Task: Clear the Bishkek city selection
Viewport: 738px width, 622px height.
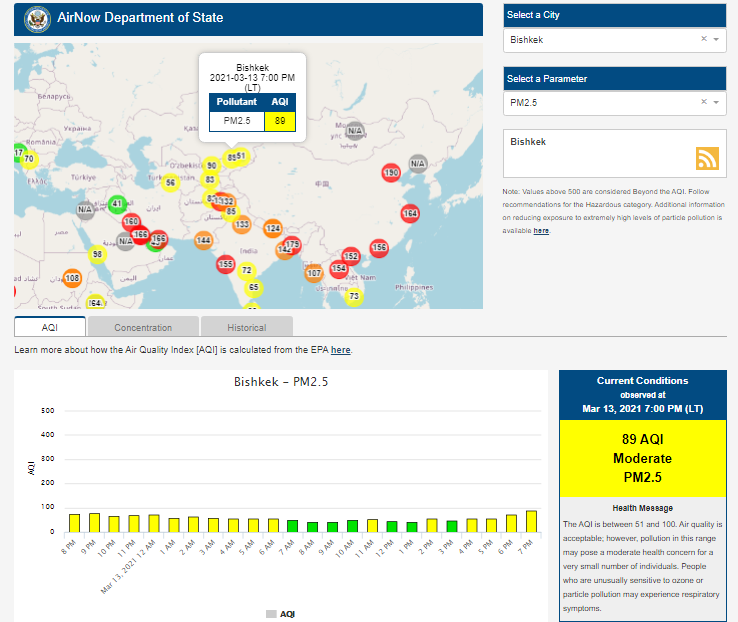Action: [703, 39]
